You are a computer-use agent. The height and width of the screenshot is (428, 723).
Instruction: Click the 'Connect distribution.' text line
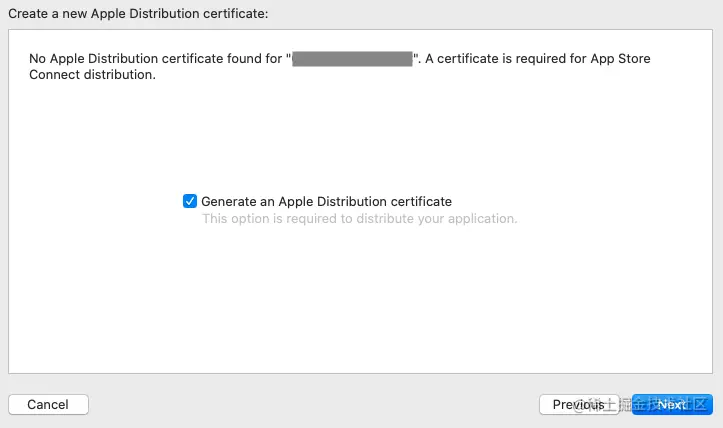pos(92,75)
